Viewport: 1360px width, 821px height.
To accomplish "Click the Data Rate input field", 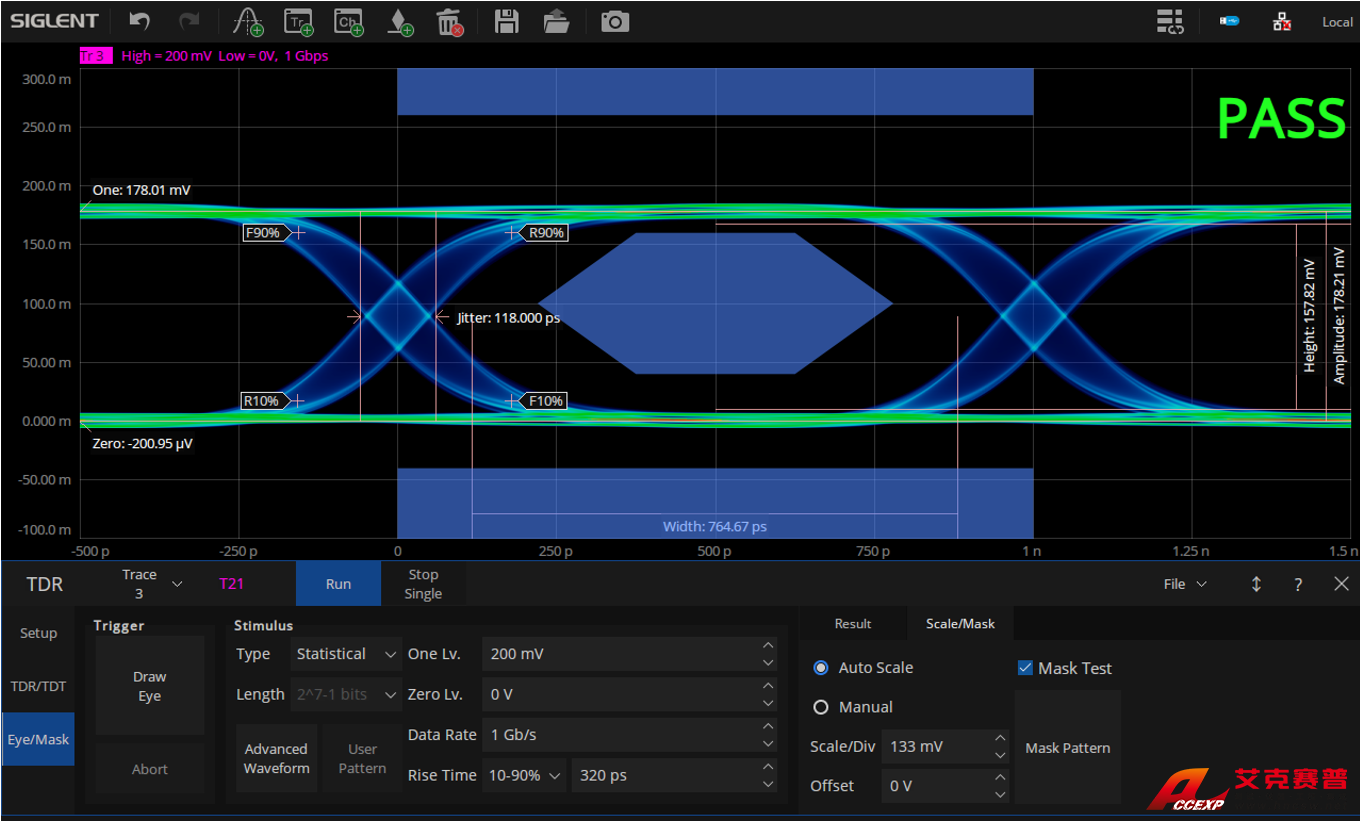I will coord(620,735).
